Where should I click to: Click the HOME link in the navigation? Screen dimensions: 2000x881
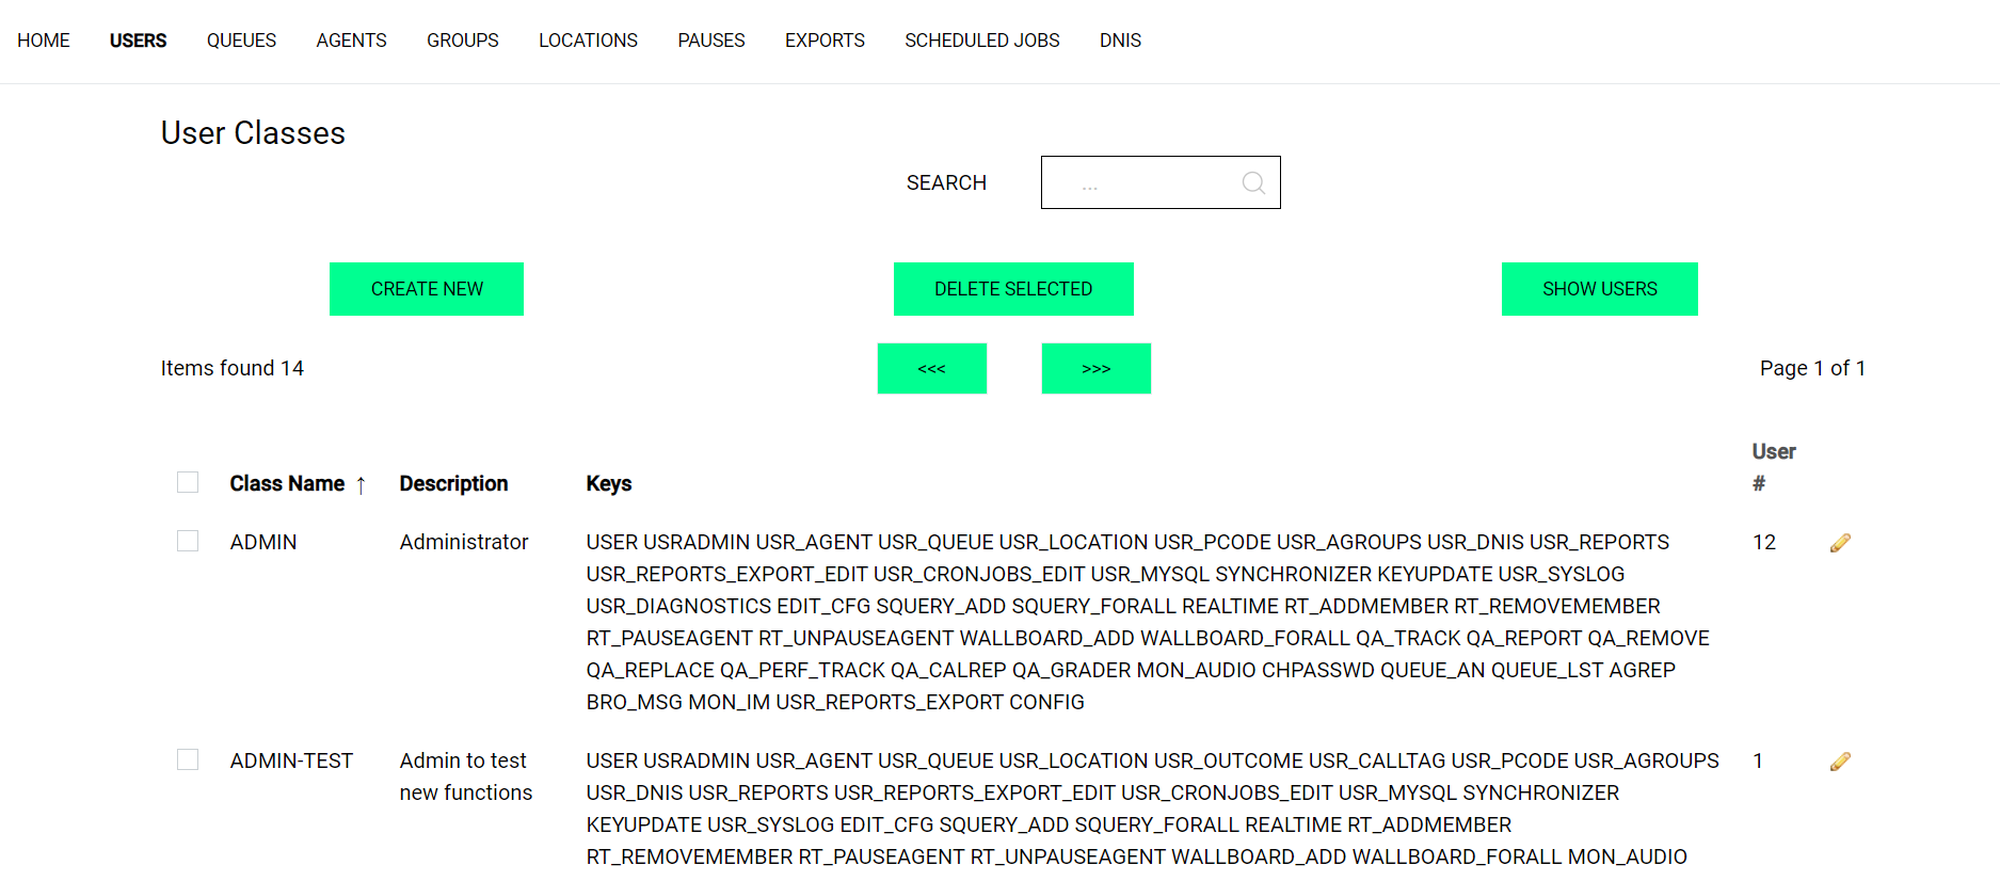point(43,41)
